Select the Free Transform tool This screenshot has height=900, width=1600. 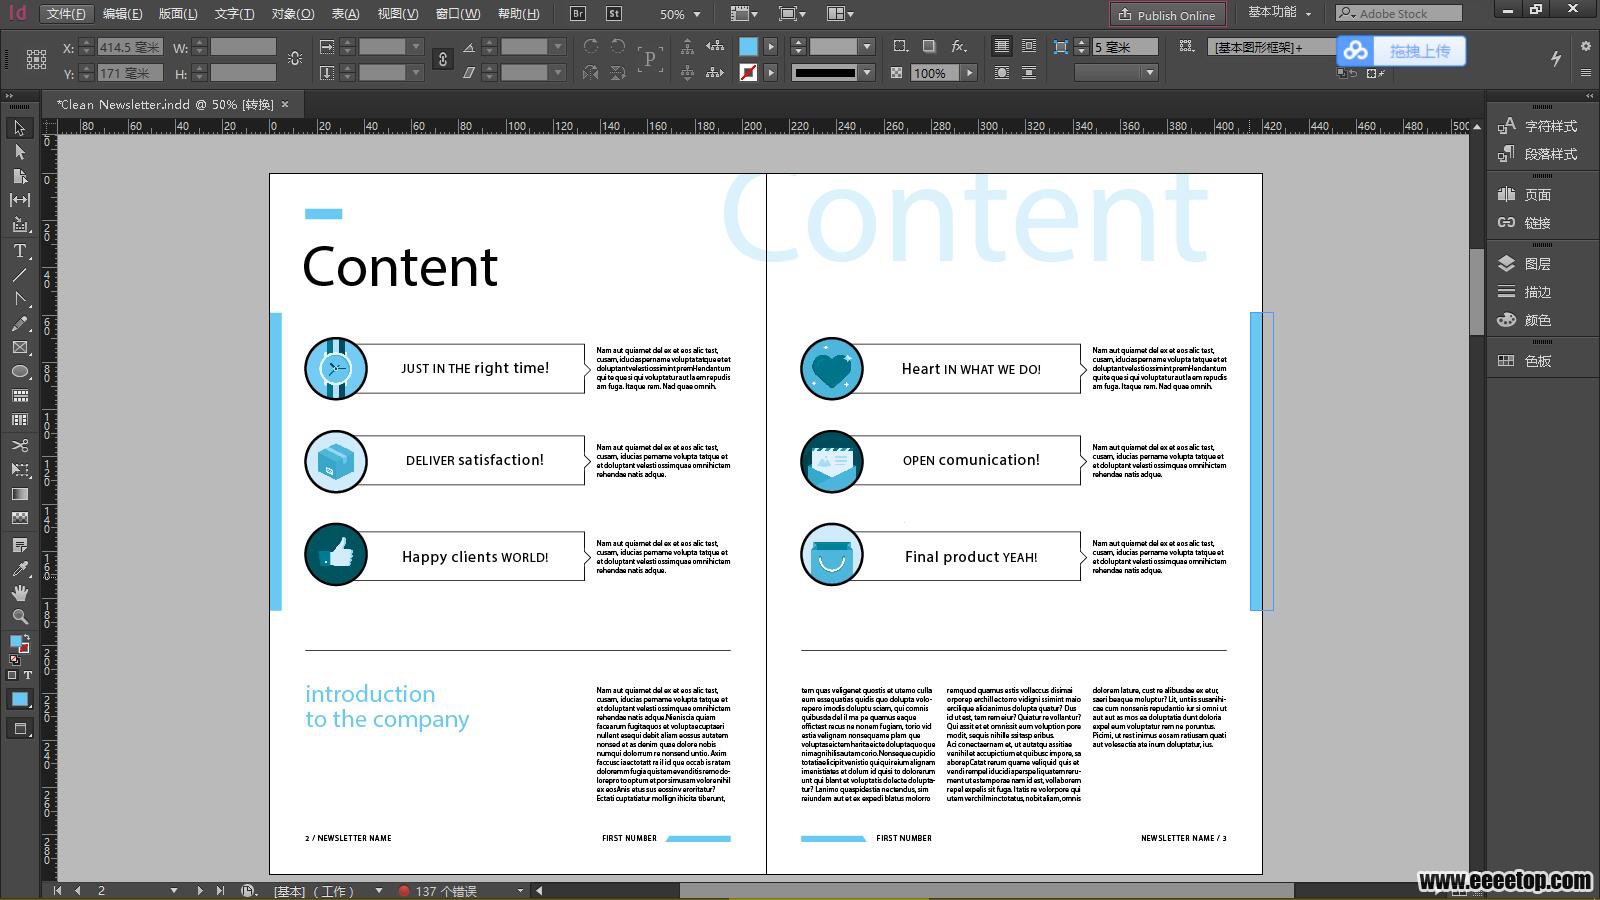pos(20,469)
